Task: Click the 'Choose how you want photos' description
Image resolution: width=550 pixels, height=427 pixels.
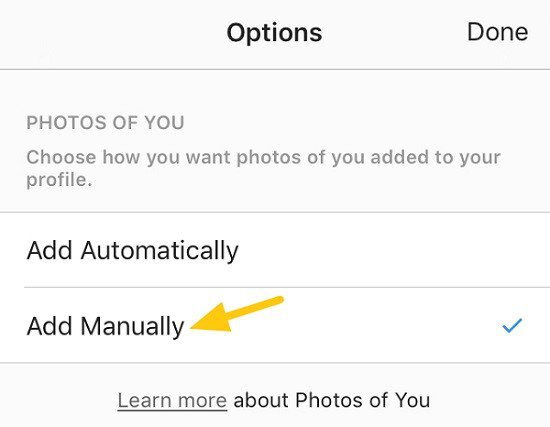Action: 263,168
